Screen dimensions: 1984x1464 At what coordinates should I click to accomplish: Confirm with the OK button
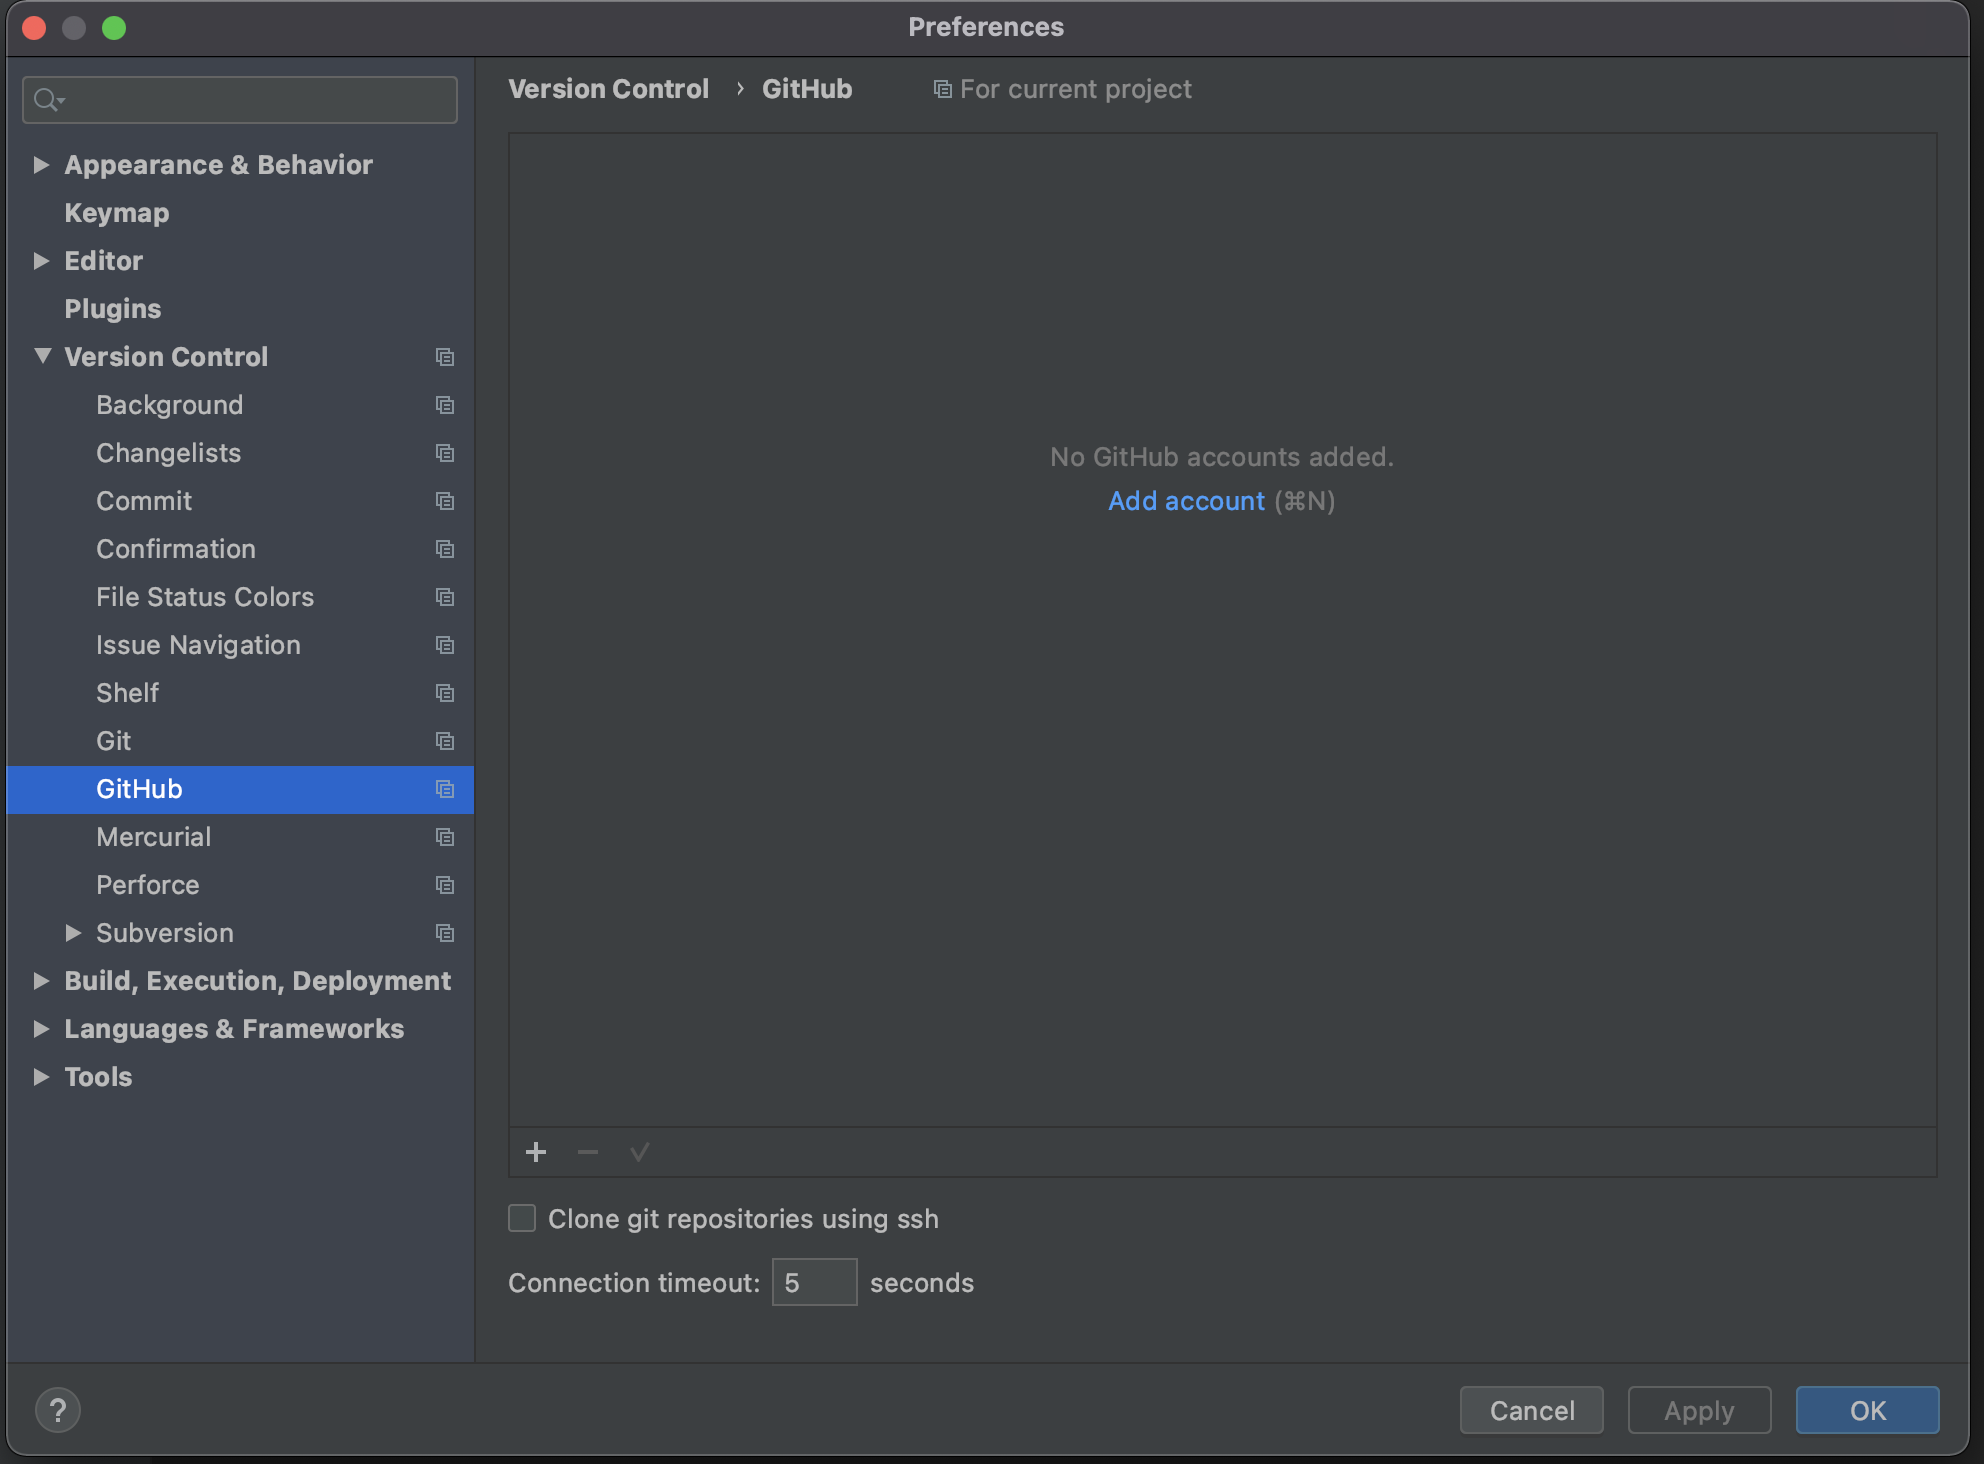click(x=1866, y=1410)
